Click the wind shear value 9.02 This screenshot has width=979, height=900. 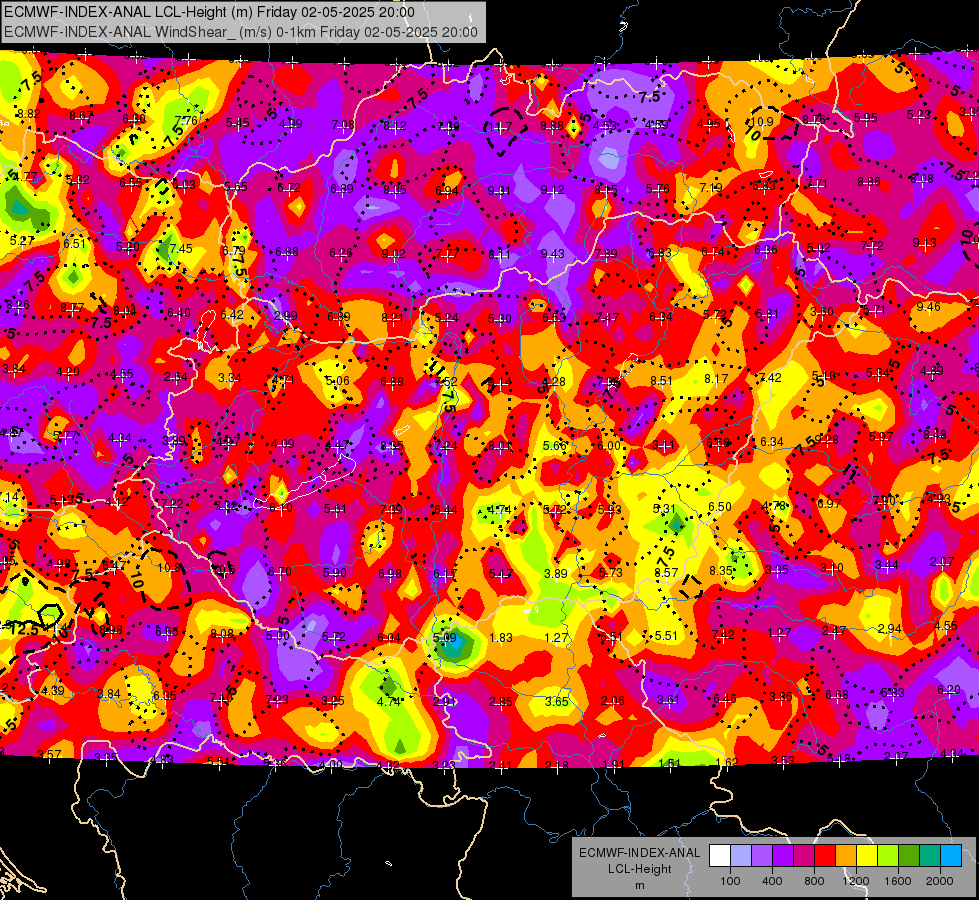(393, 254)
